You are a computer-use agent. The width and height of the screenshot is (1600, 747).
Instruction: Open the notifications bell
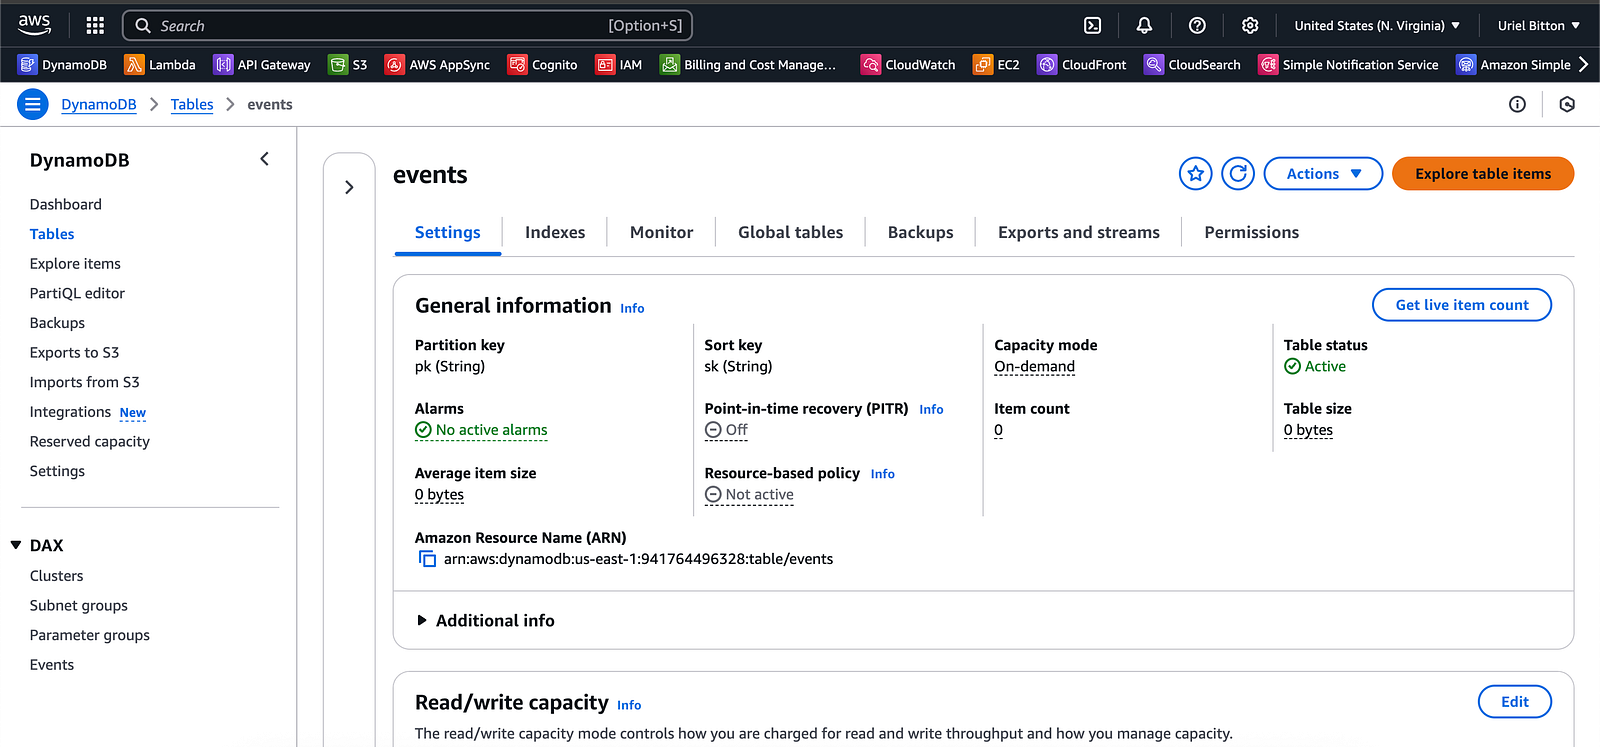[1145, 25]
